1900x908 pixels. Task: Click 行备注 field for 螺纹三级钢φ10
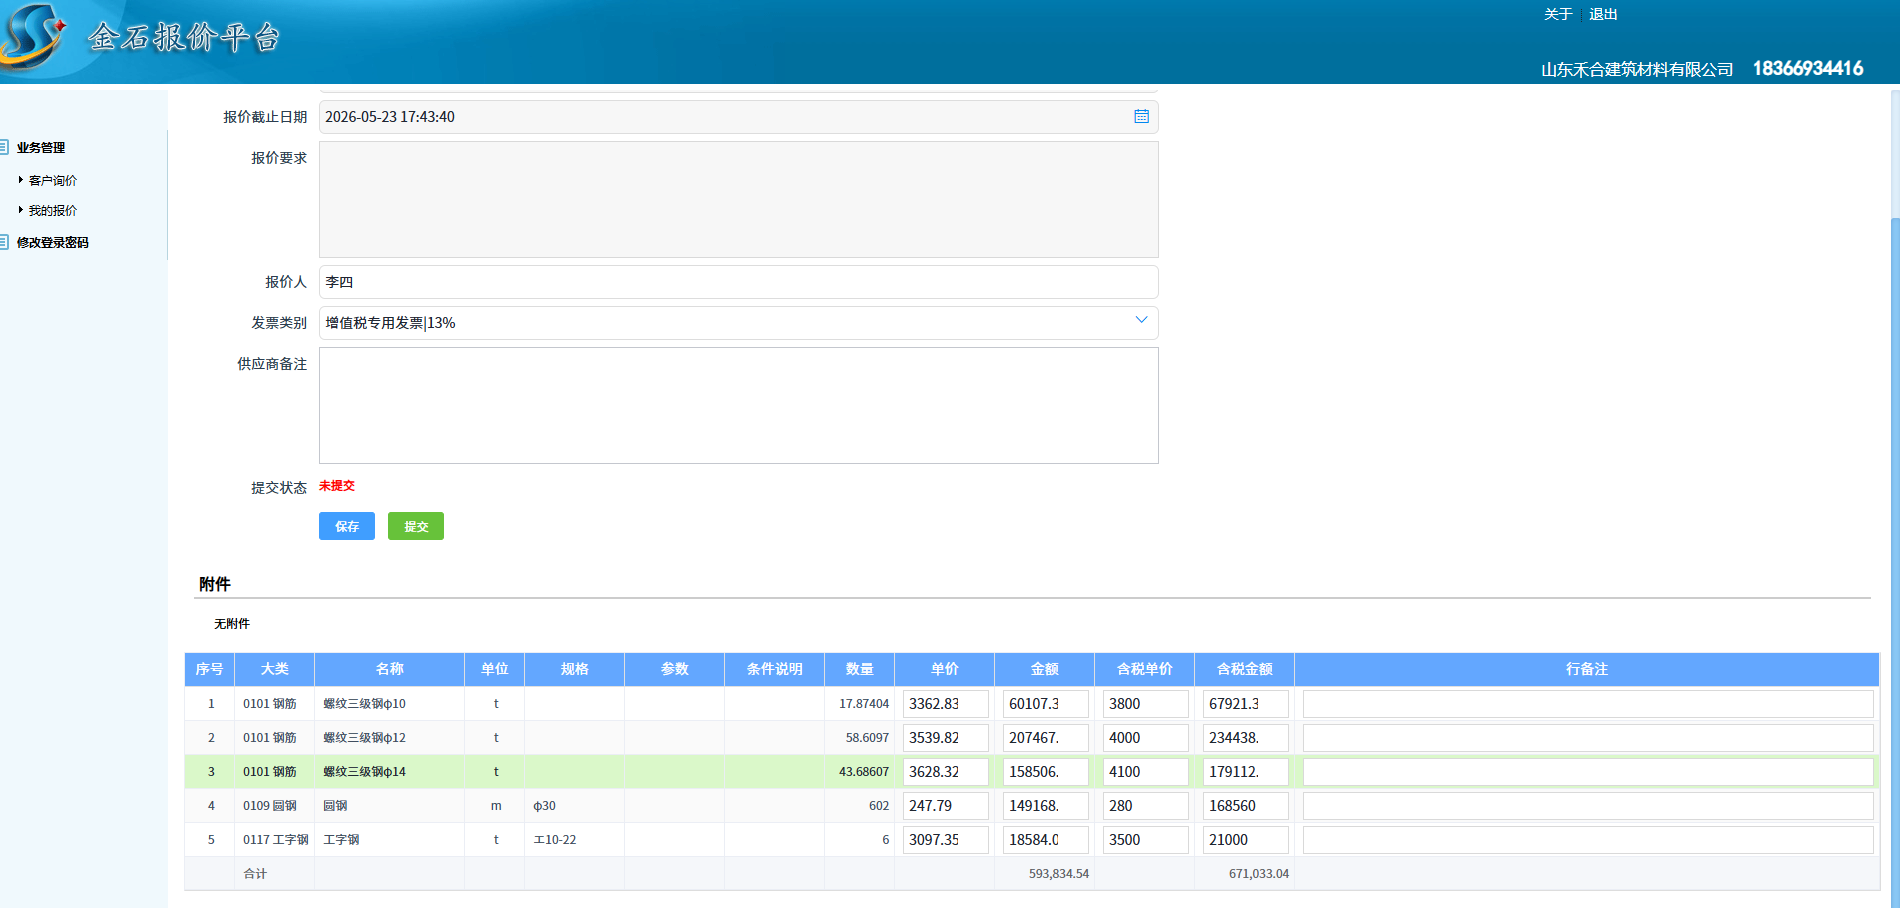(1588, 704)
